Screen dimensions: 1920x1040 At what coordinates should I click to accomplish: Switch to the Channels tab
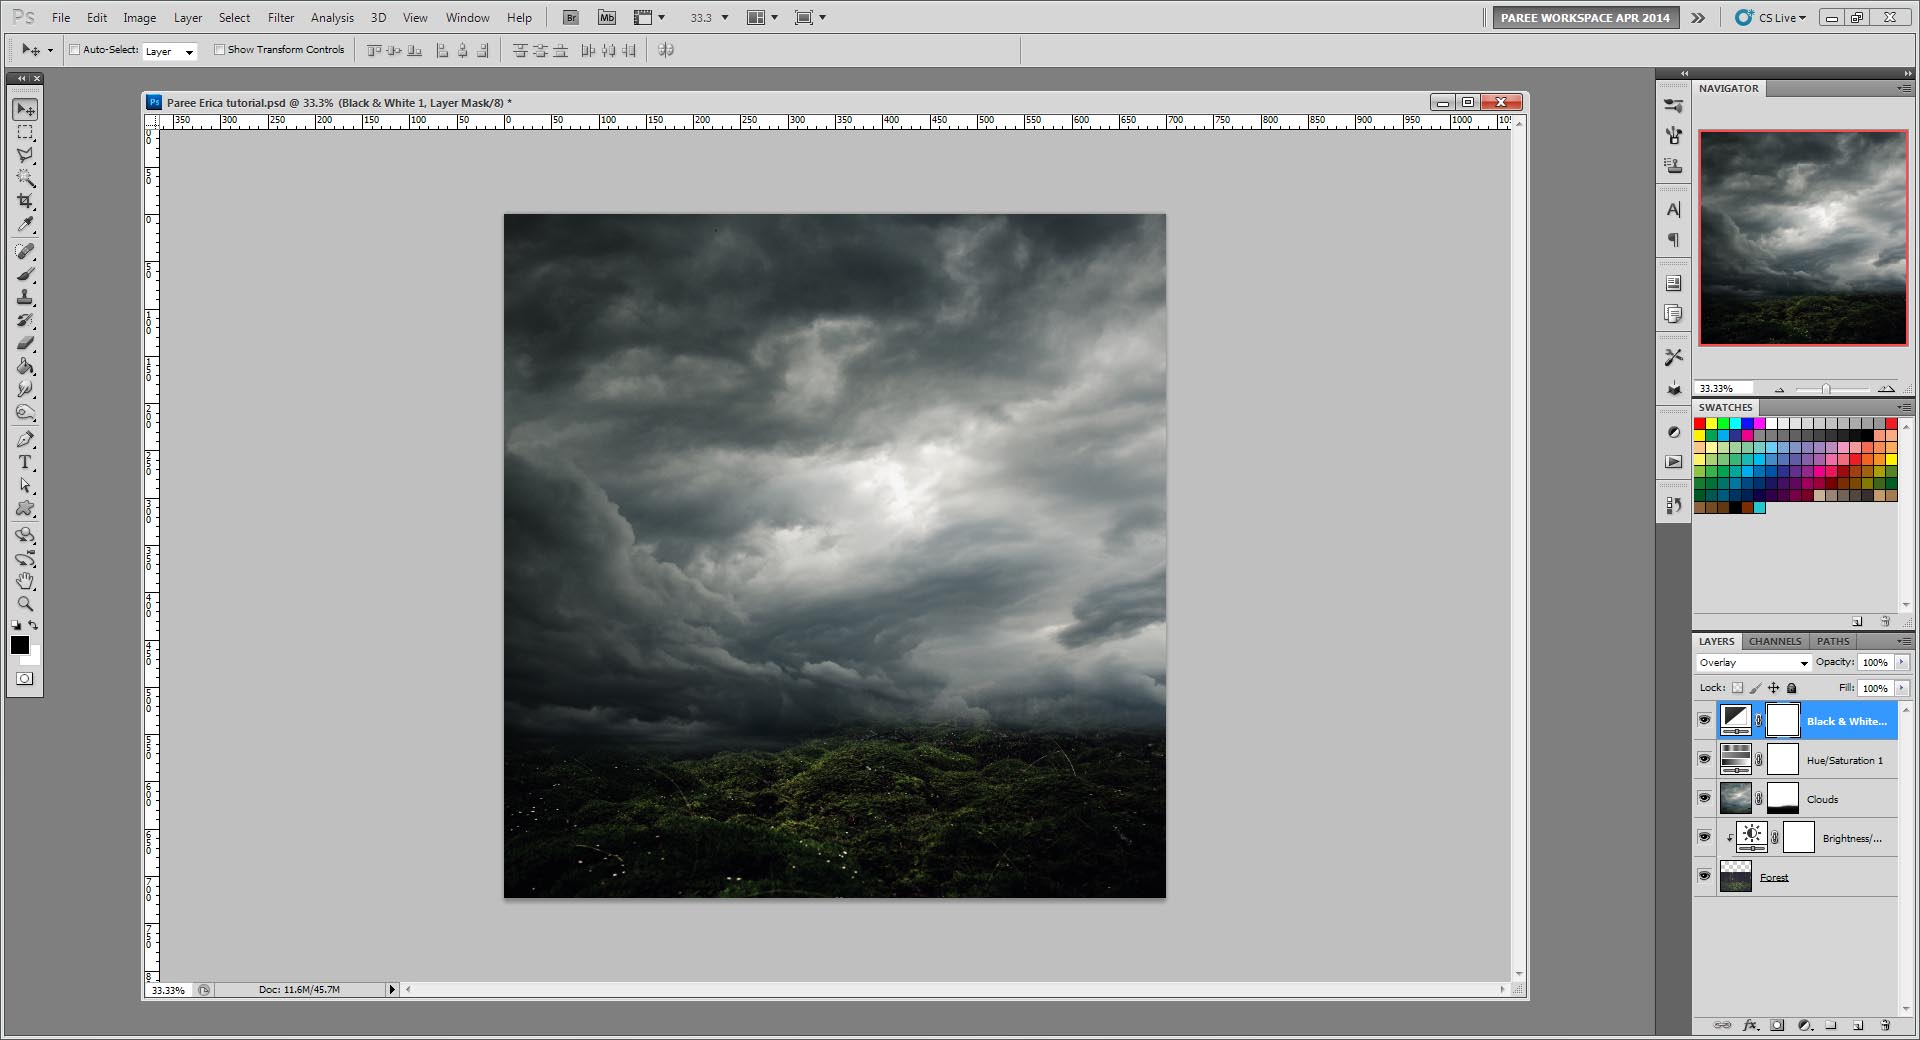(x=1774, y=641)
